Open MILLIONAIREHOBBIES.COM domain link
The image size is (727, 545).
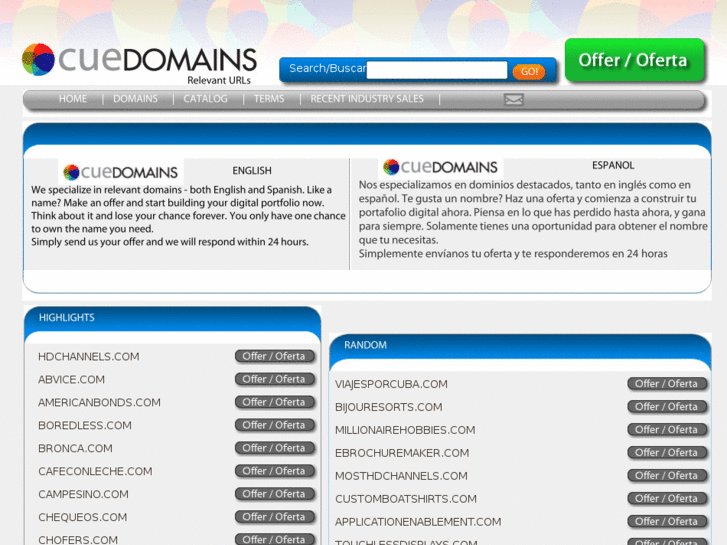point(405,430)
